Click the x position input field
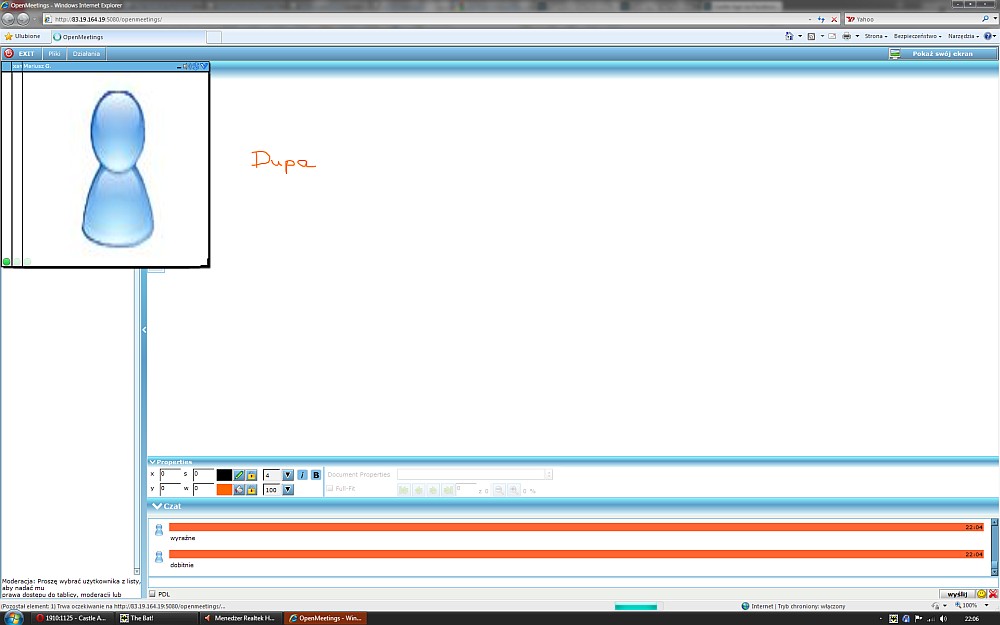This screenshot has width=1000, height=625. click(169, 475)
